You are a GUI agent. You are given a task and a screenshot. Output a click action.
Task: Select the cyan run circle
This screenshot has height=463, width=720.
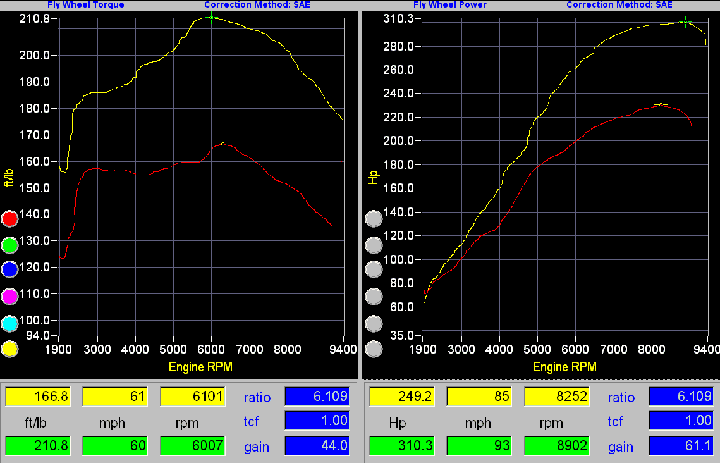point(11,323)
